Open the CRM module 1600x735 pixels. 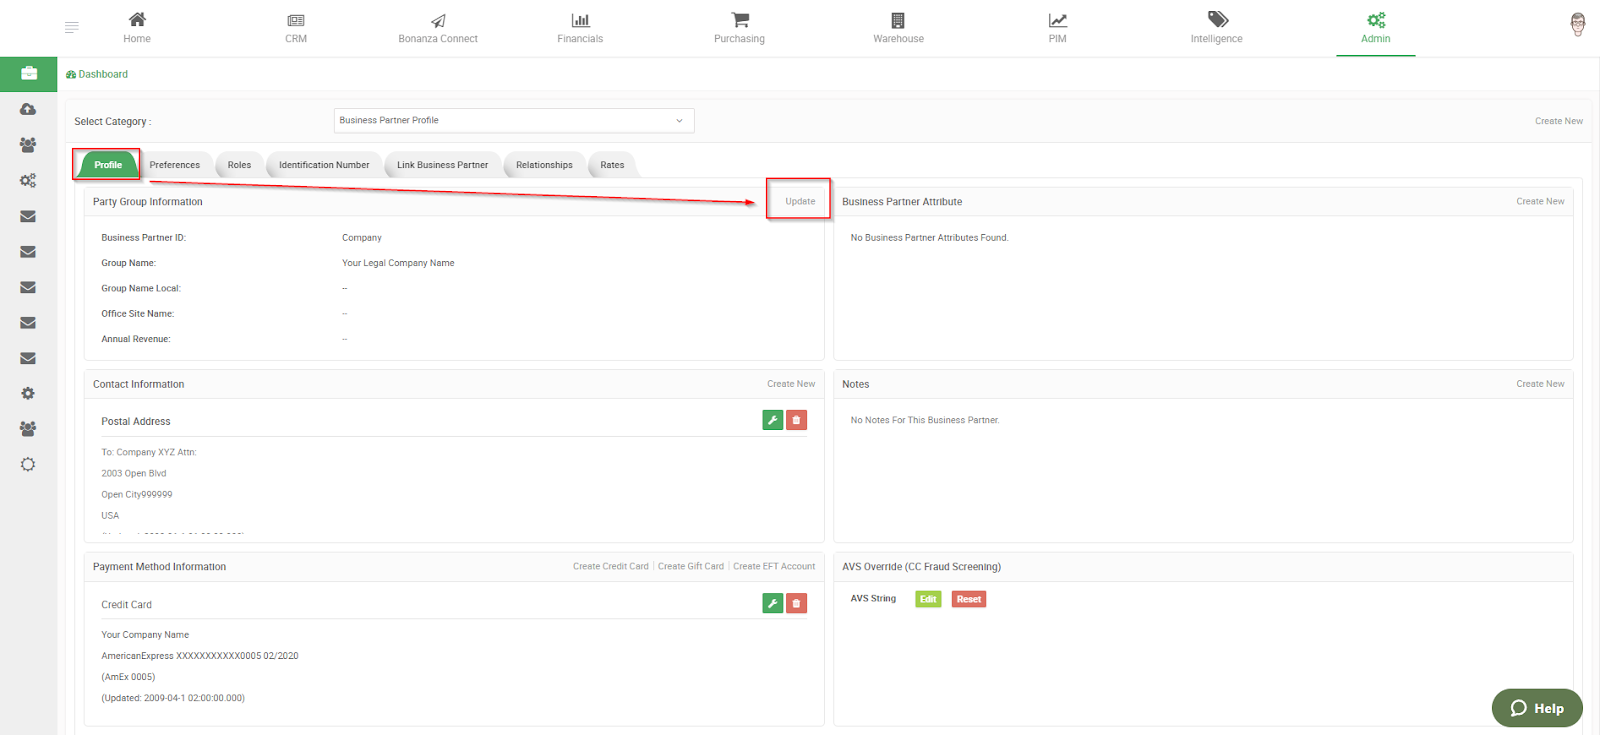coord(296,28)
